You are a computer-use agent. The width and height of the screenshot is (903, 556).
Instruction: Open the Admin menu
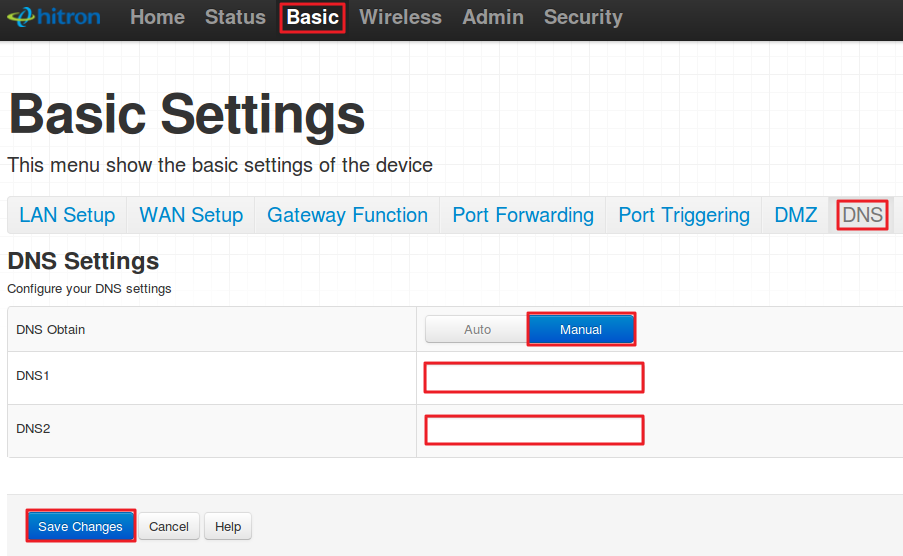[x=493, y=17]
